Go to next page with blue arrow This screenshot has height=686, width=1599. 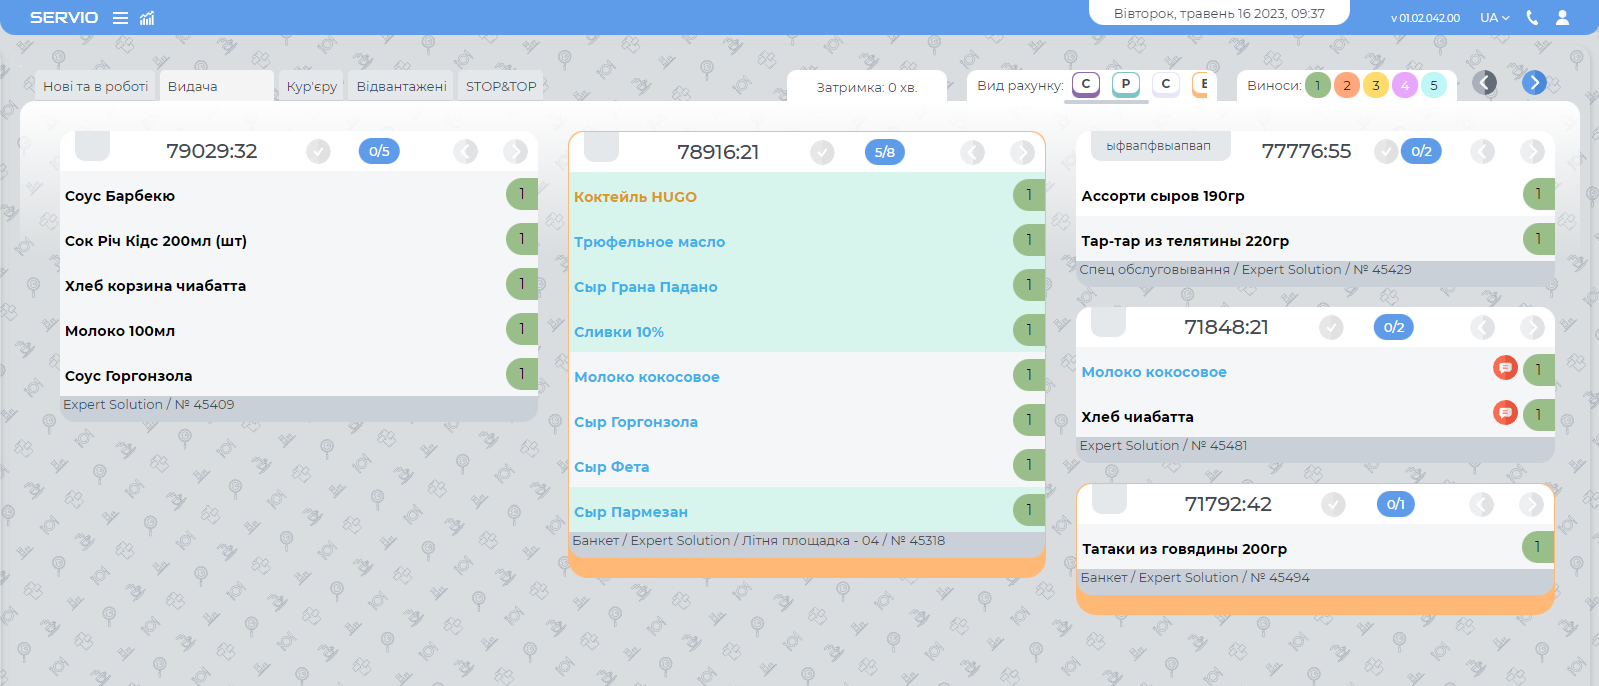1534,83
